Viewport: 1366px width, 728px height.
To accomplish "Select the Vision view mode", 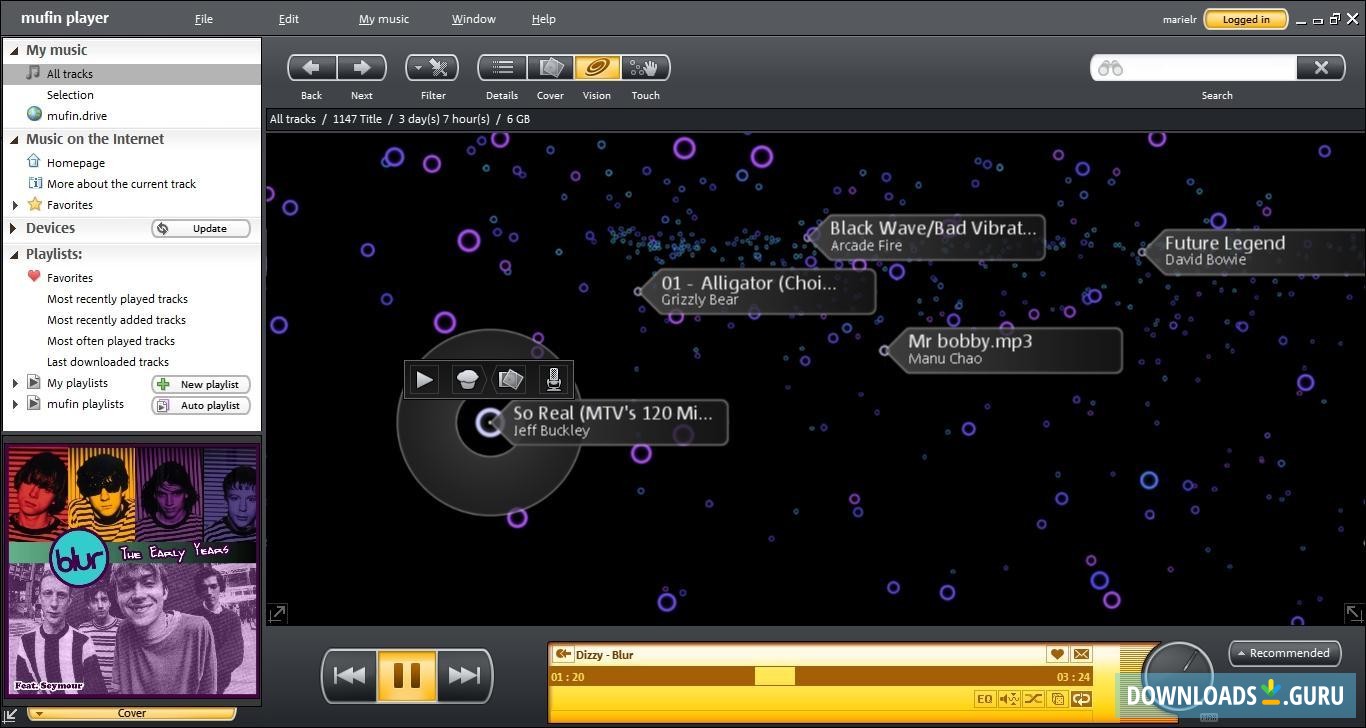I will [x=597, y=68].
